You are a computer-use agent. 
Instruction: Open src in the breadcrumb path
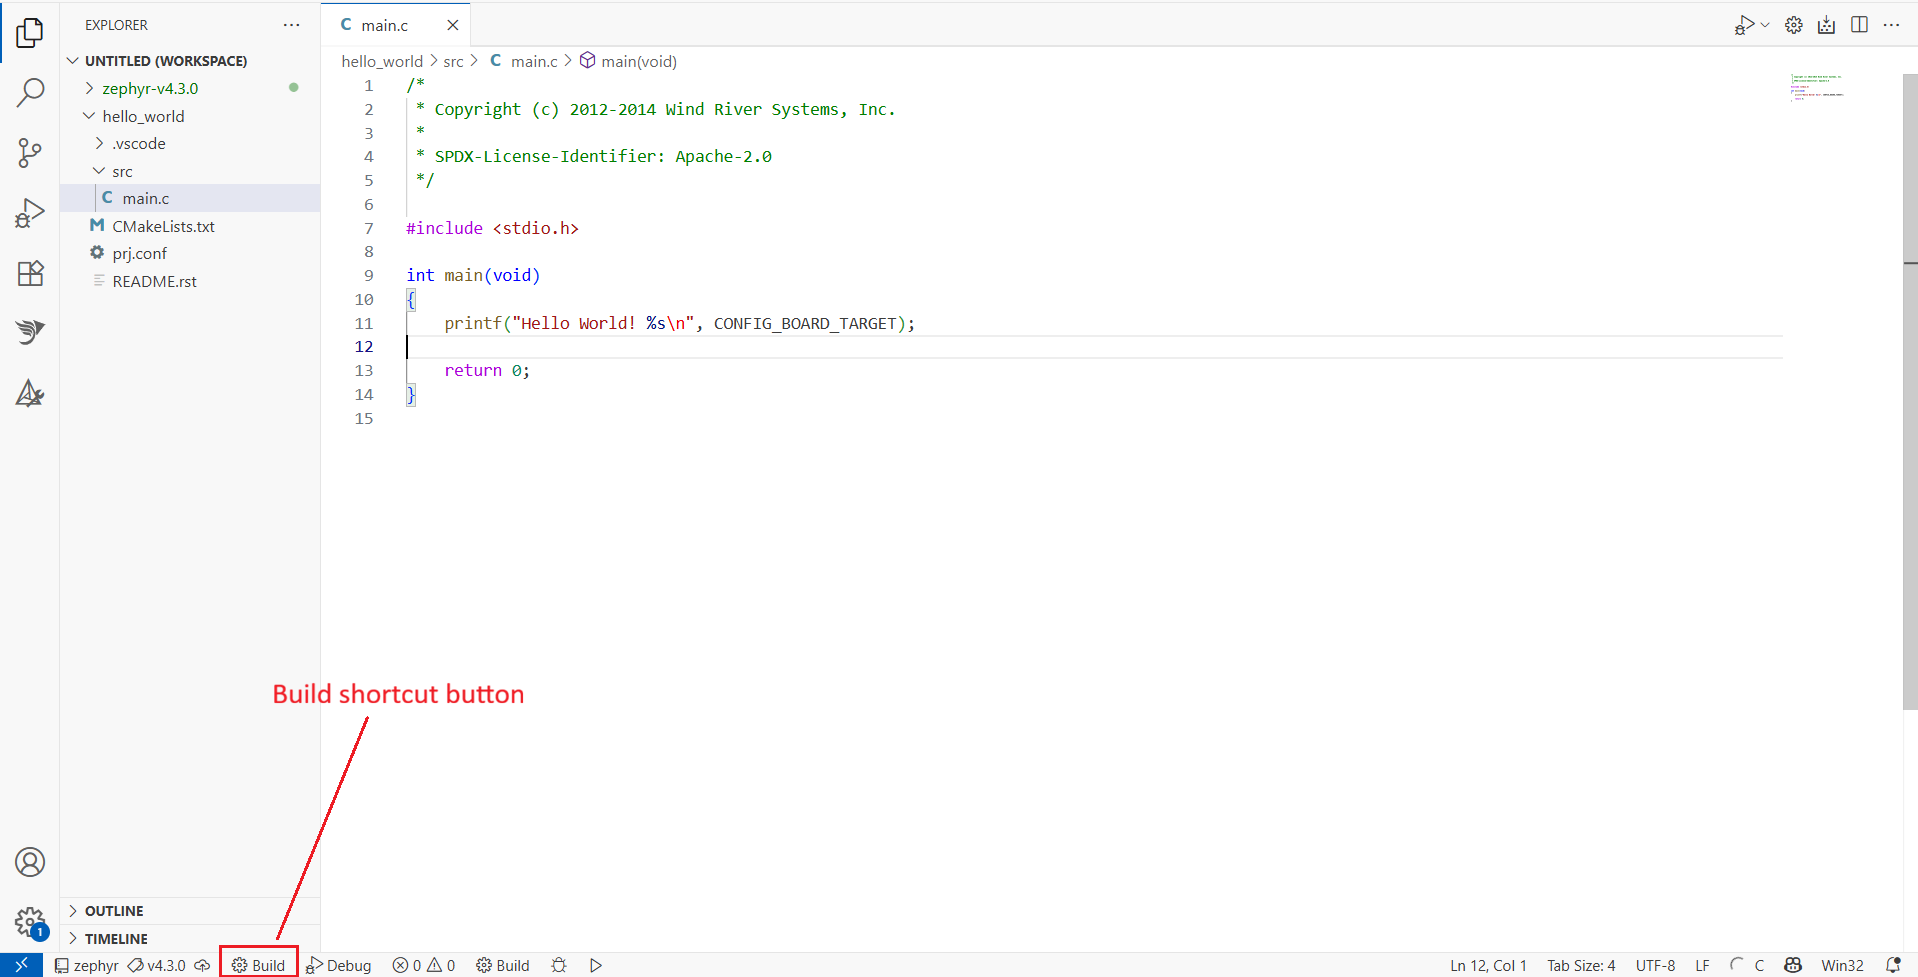pos(453,61)
